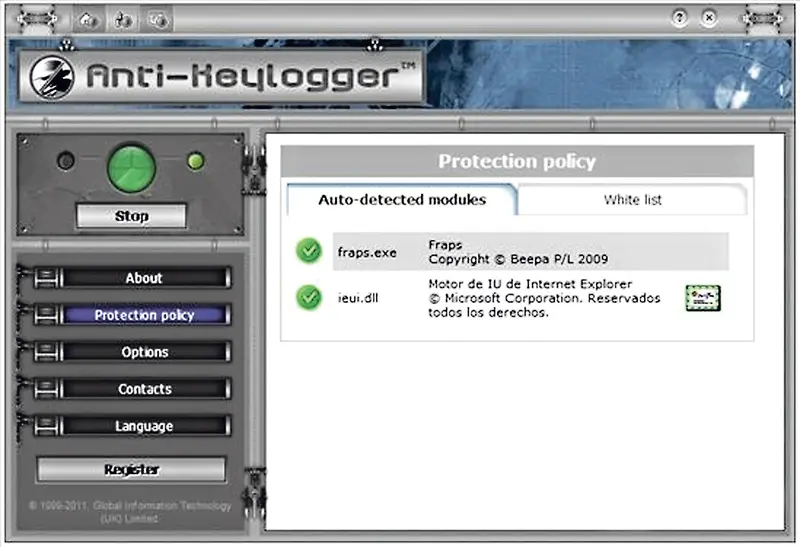800x547 pixels.
Task: Select the fraps.exe module row
Action: [531, 252]
